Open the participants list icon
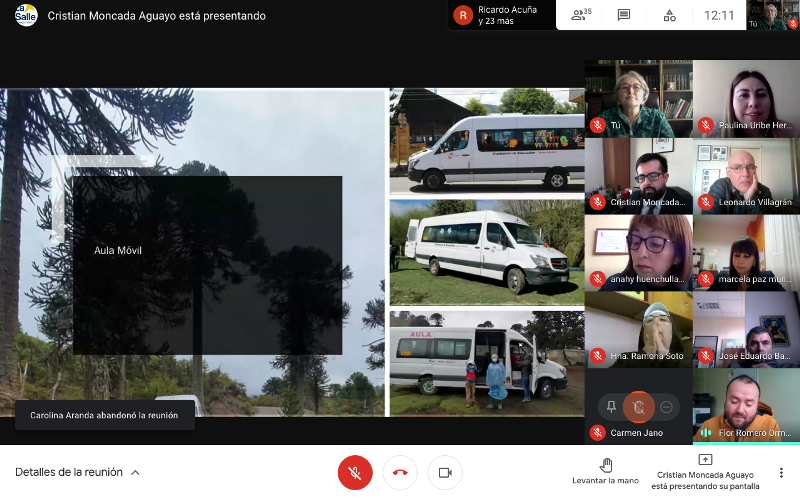Viewport: 800px width, 500px height. [x=580, y=15]
